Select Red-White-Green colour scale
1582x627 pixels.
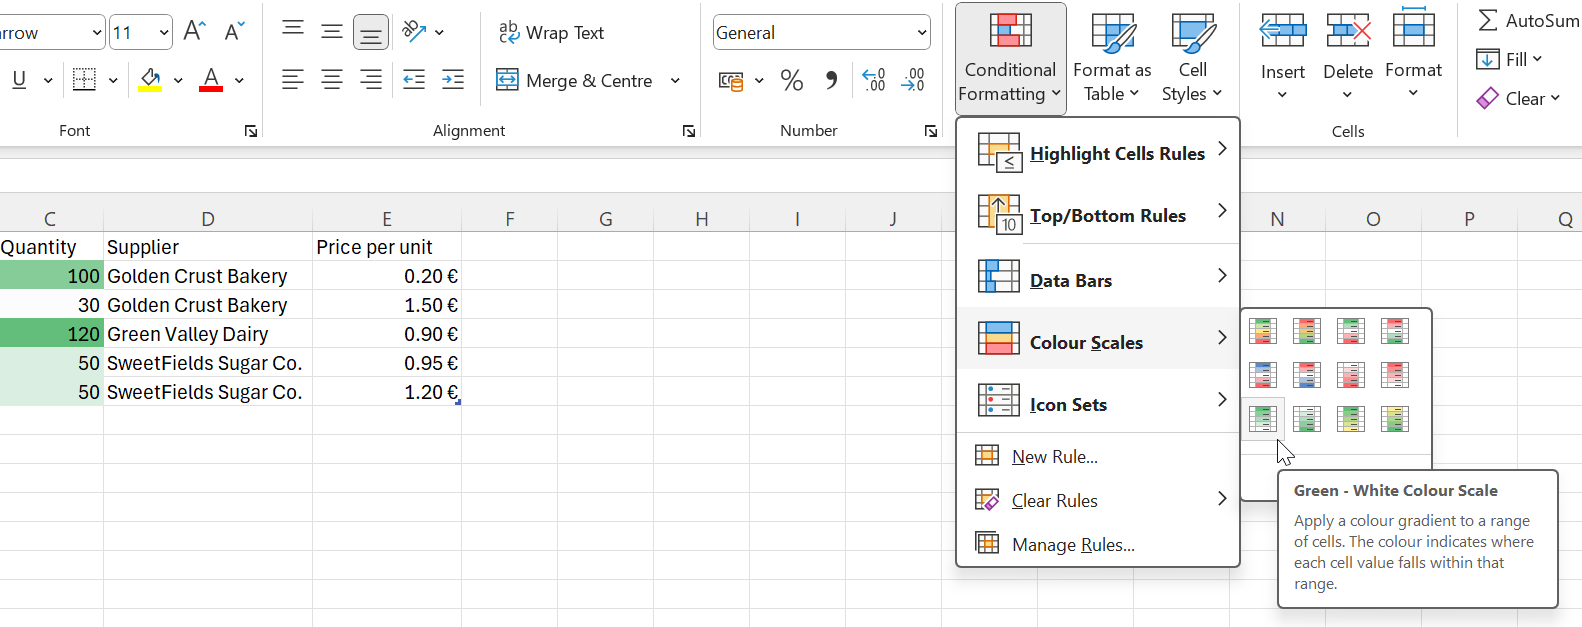tap(1395, 330)
